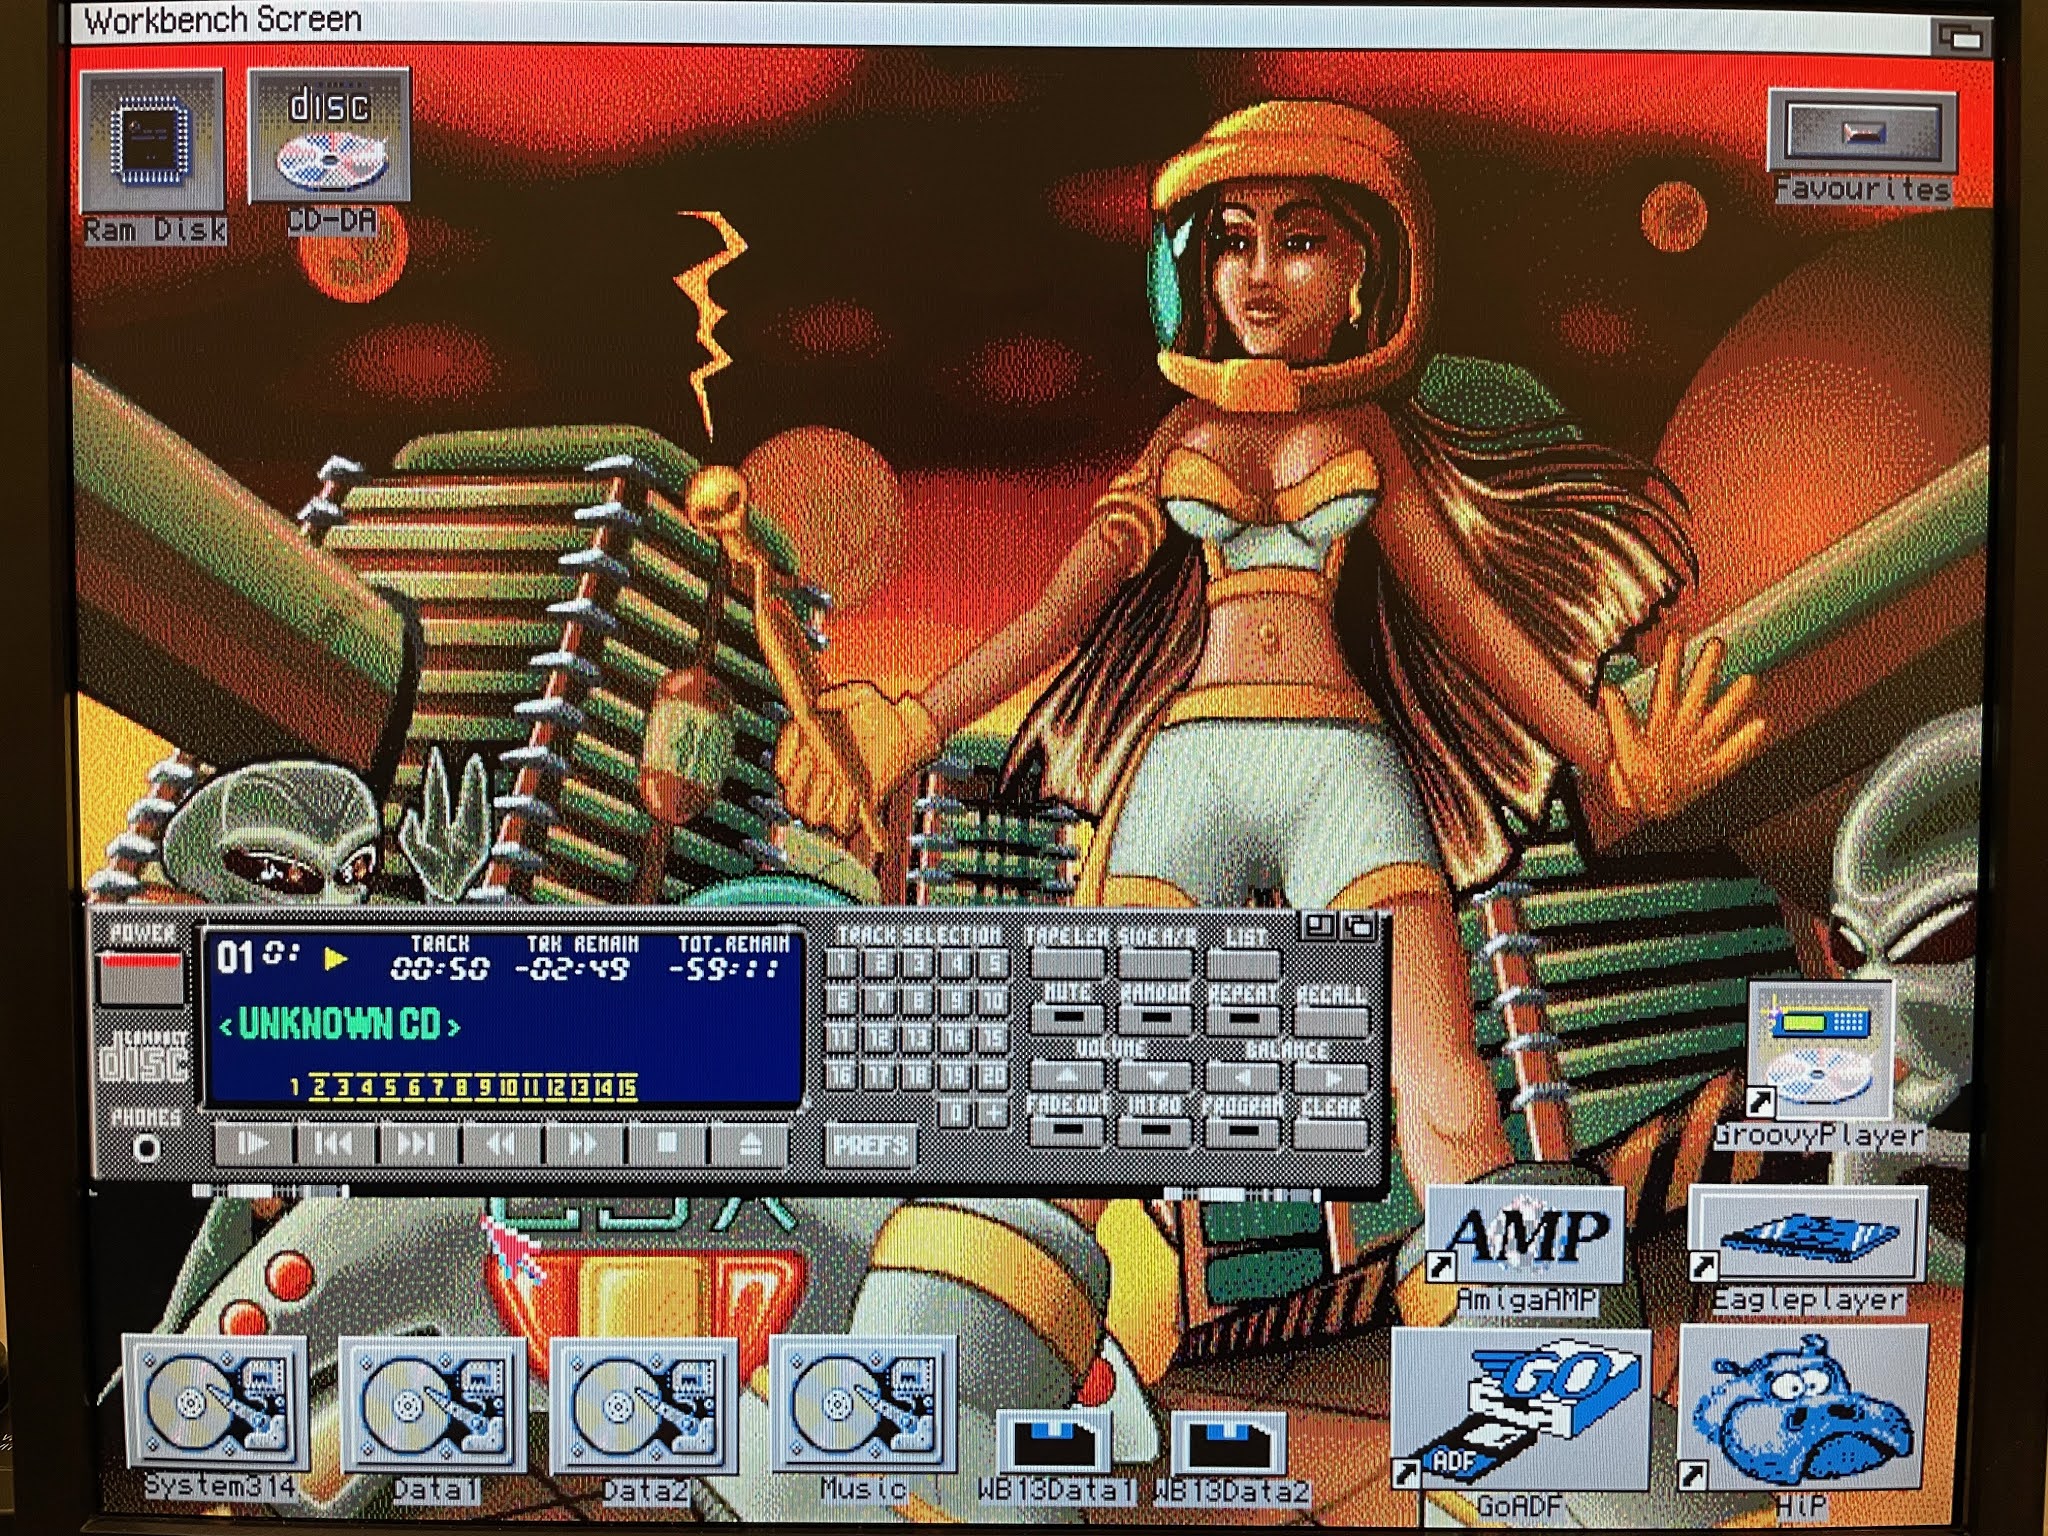The image size is (2048, 1536).
Task: Skip to next track button
Action: (x=416, y=1143)
